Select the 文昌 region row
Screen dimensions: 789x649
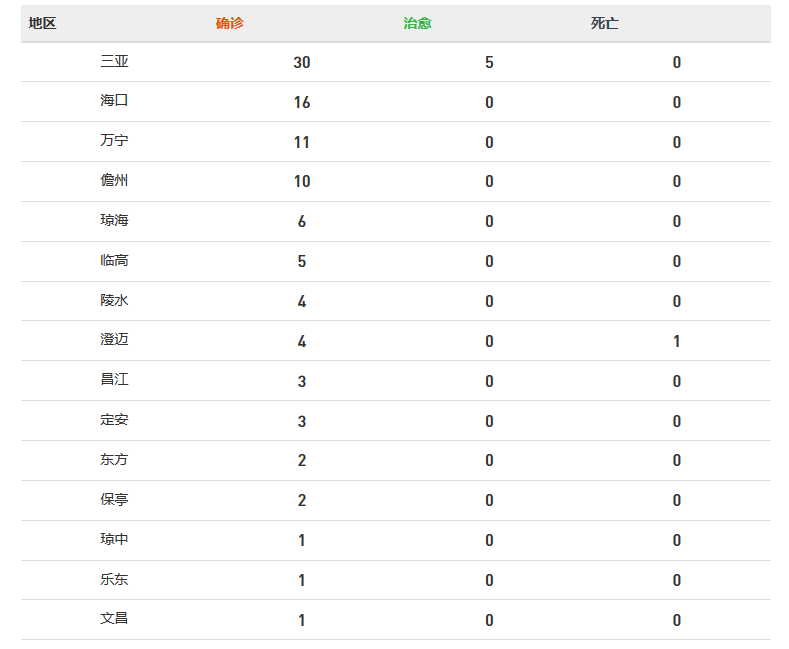[396, 619]
